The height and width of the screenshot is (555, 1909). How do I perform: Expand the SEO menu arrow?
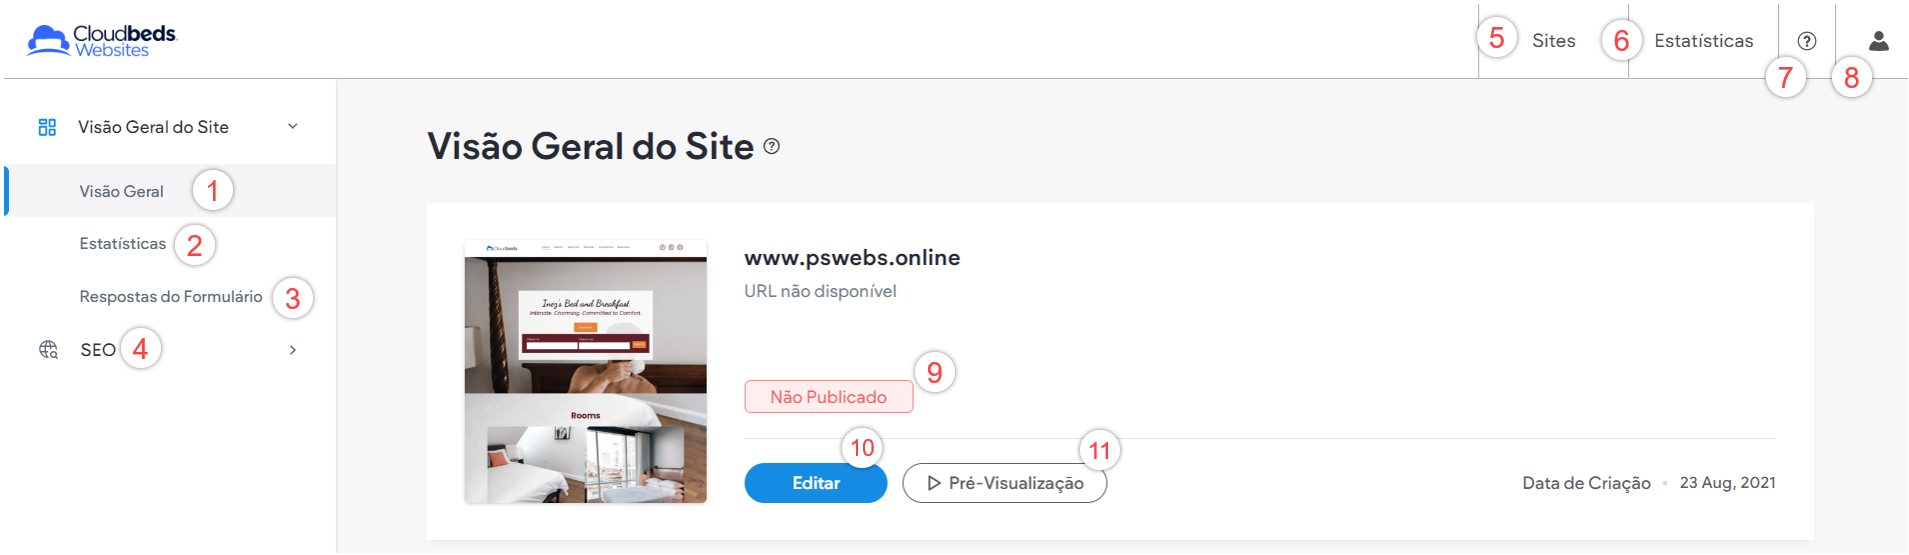click(x=293, y=350)
